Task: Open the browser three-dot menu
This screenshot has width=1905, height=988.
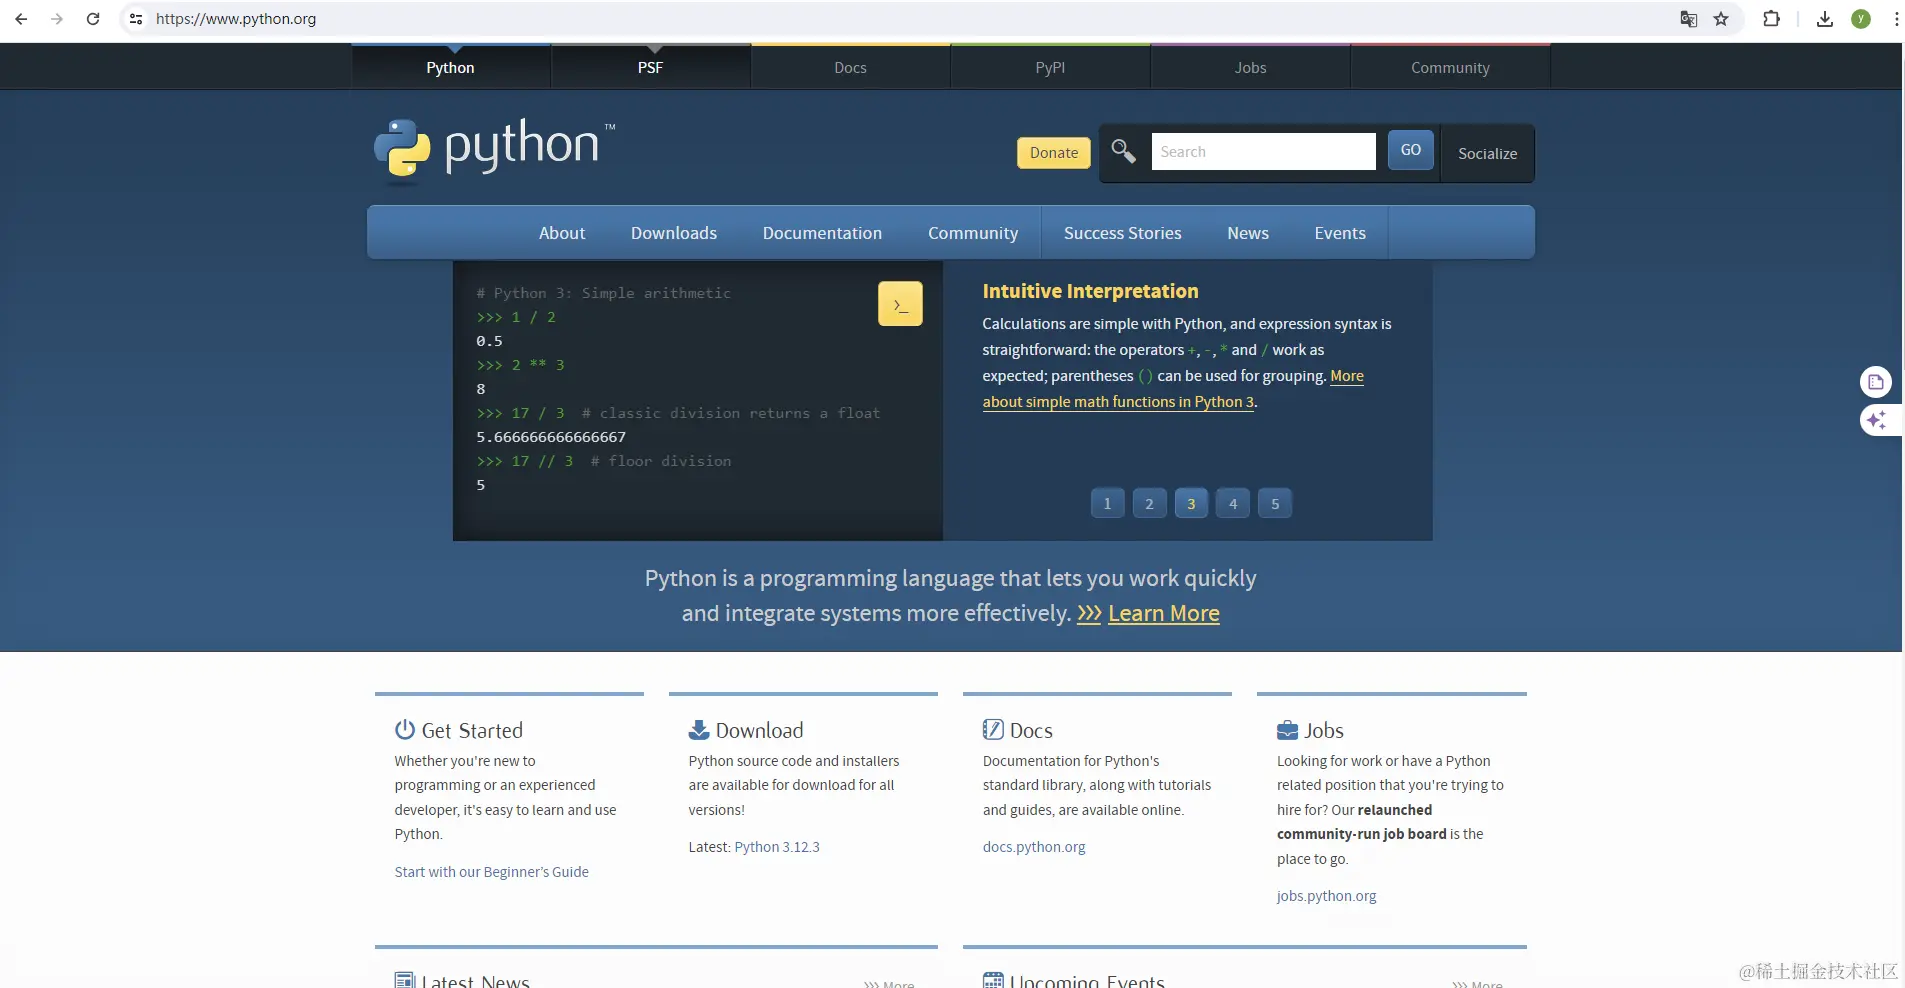Action: (x=1896, y=19)
